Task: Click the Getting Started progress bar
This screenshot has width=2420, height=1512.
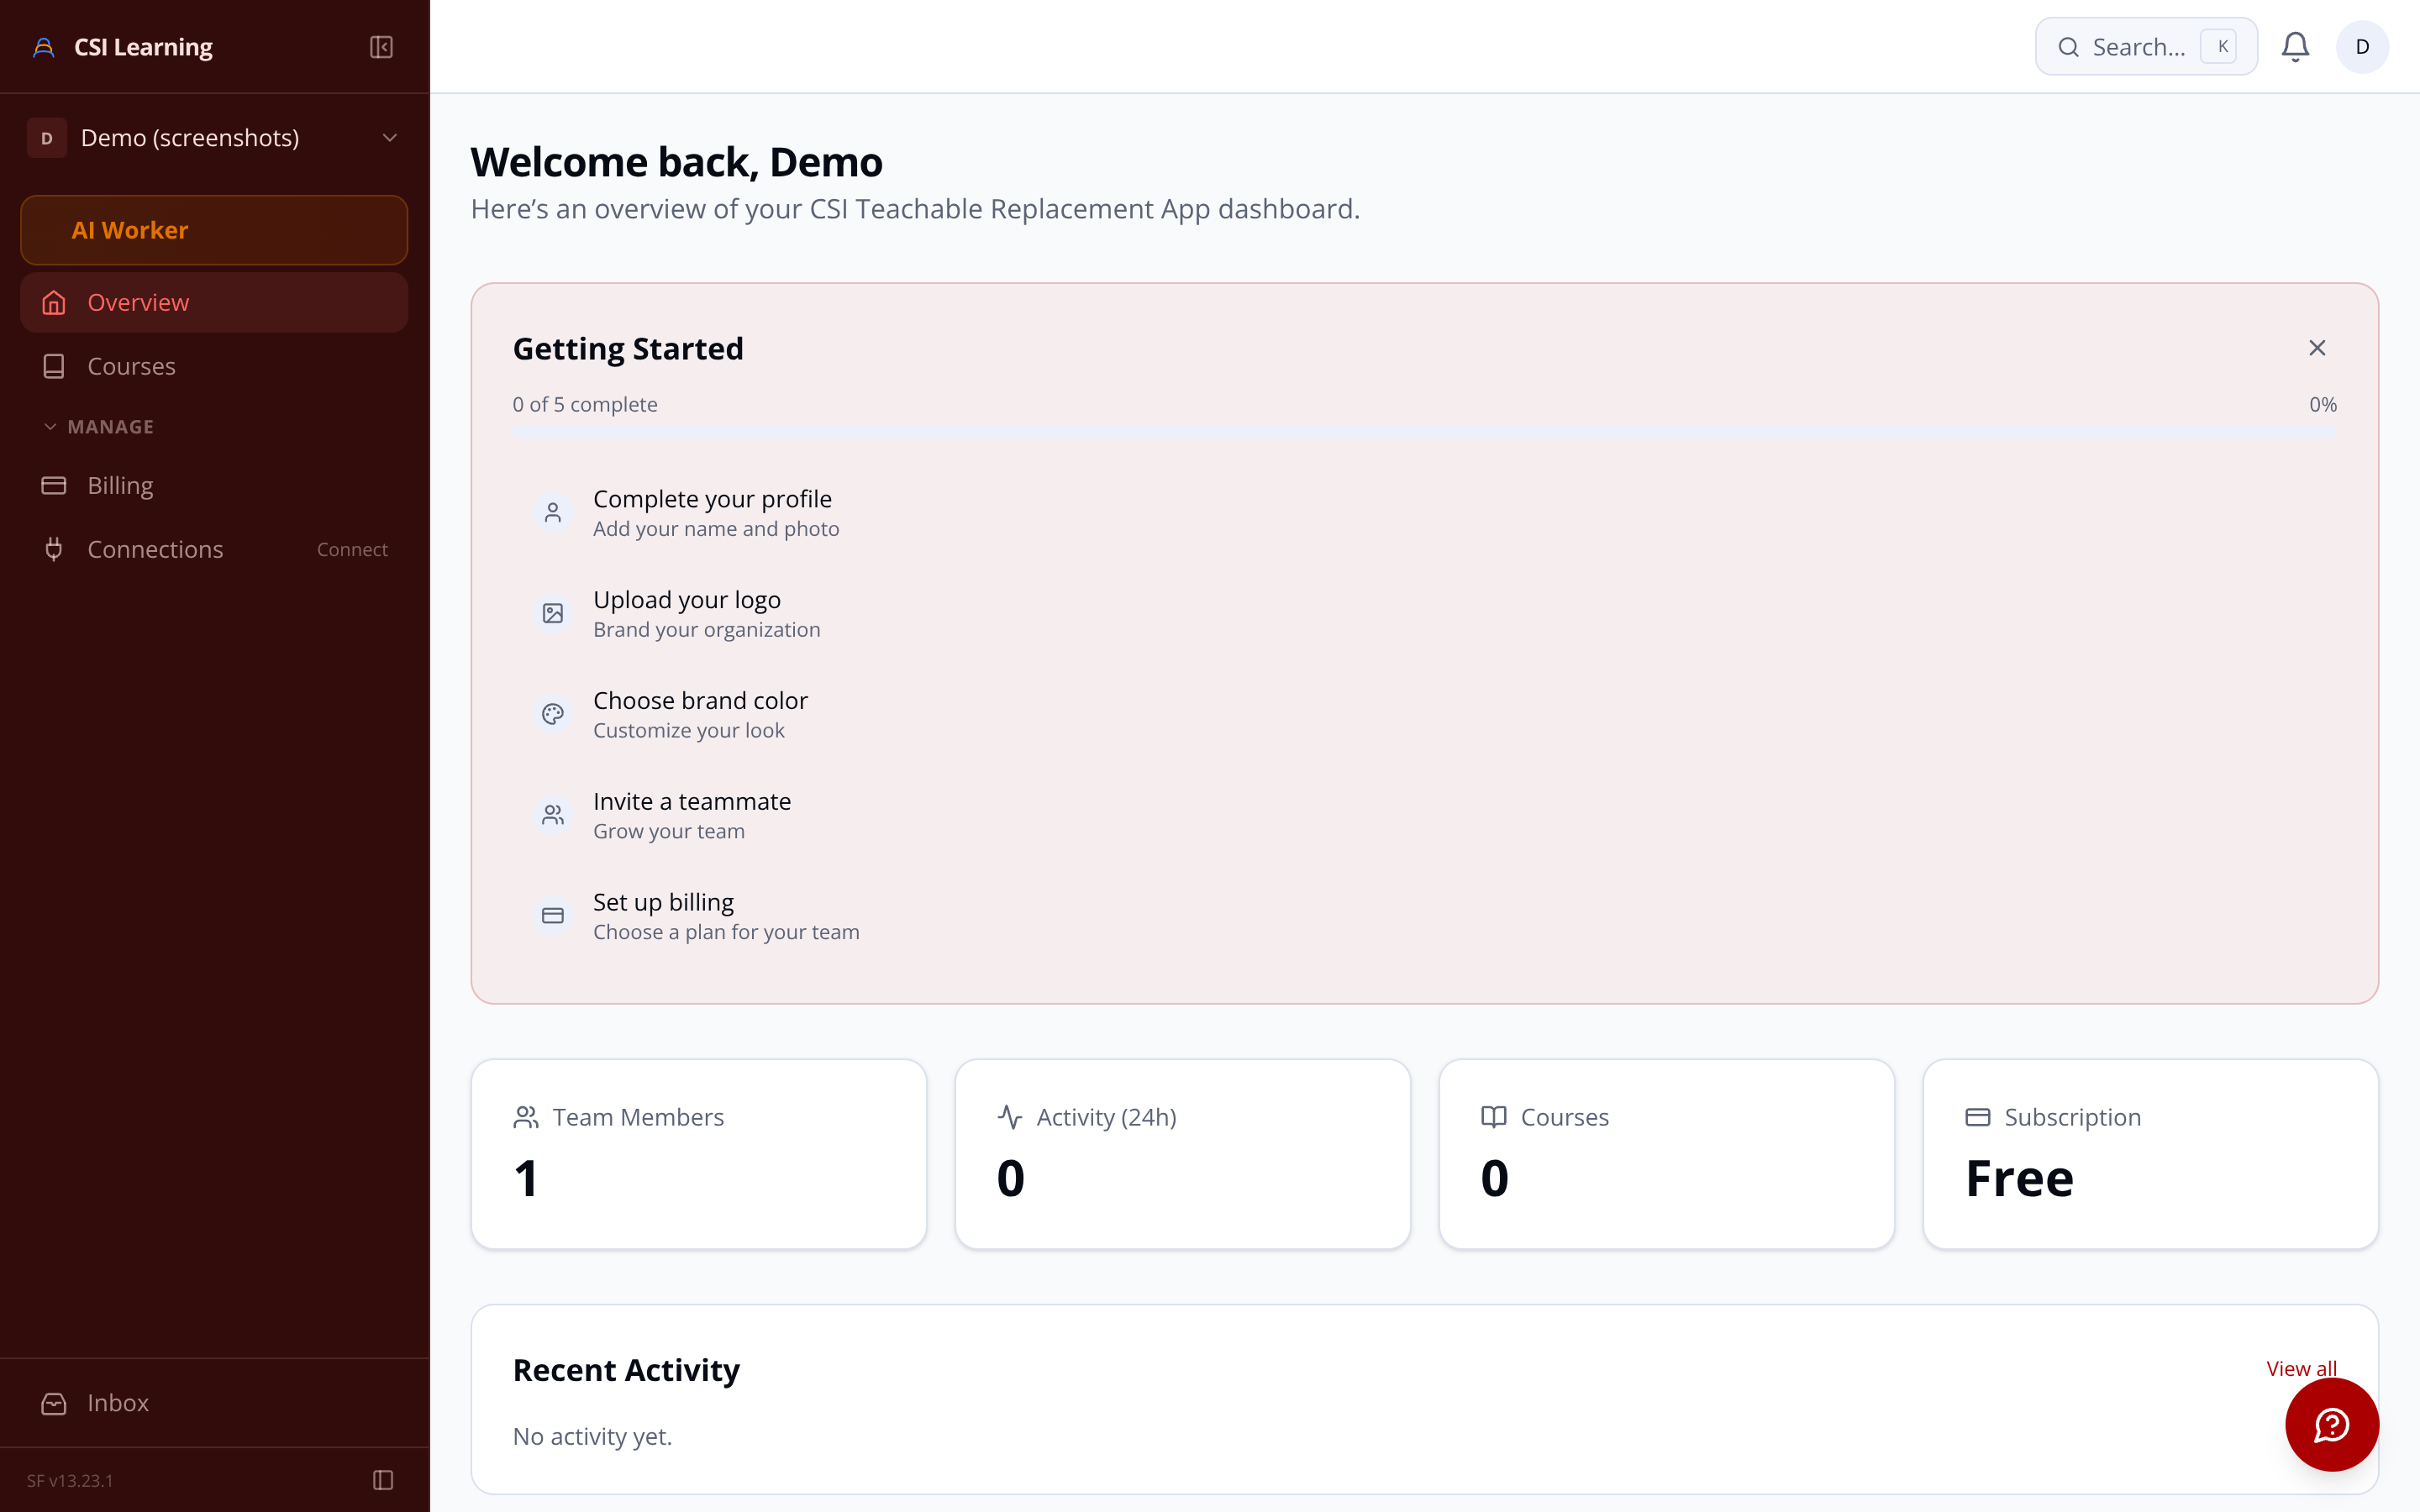Action: pos(1424,433)
